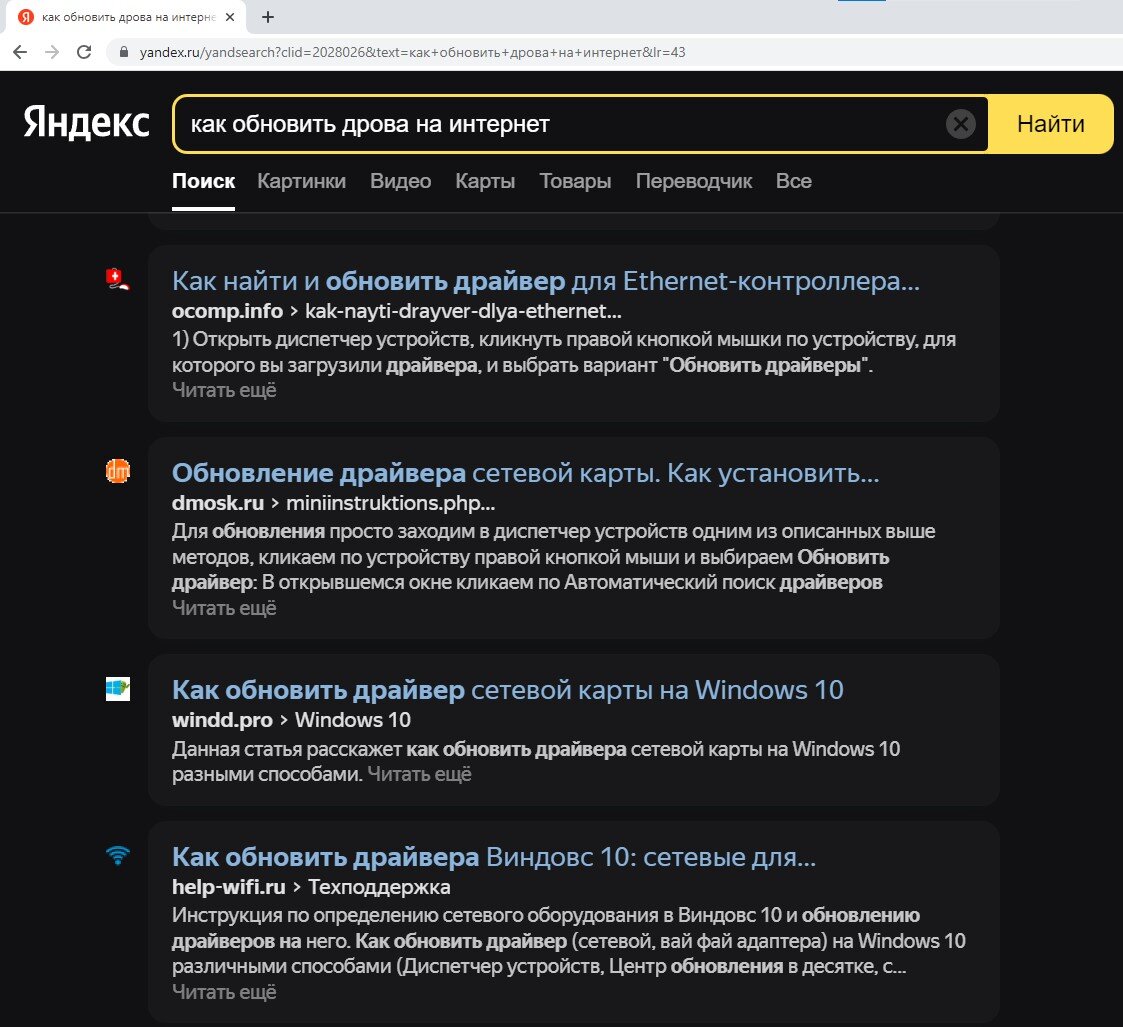Click the windd.pro domain link

(222, 720)
